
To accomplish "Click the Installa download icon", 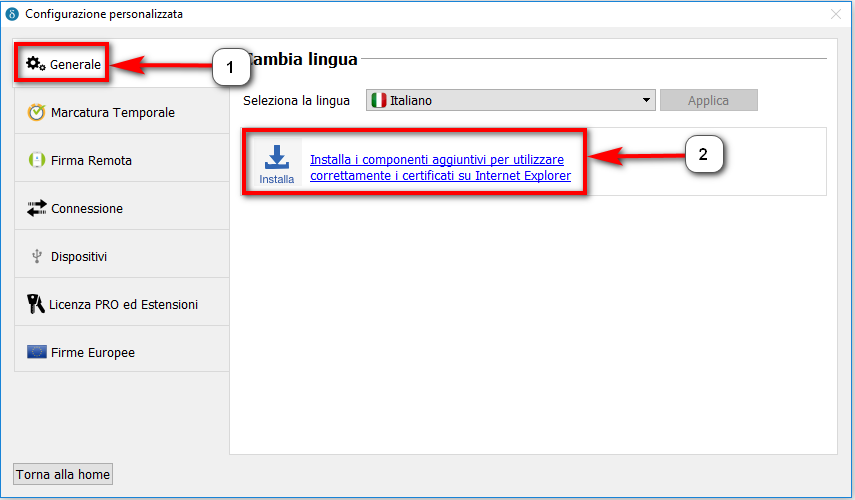I will pyautogui.click(x=277, y=162).
